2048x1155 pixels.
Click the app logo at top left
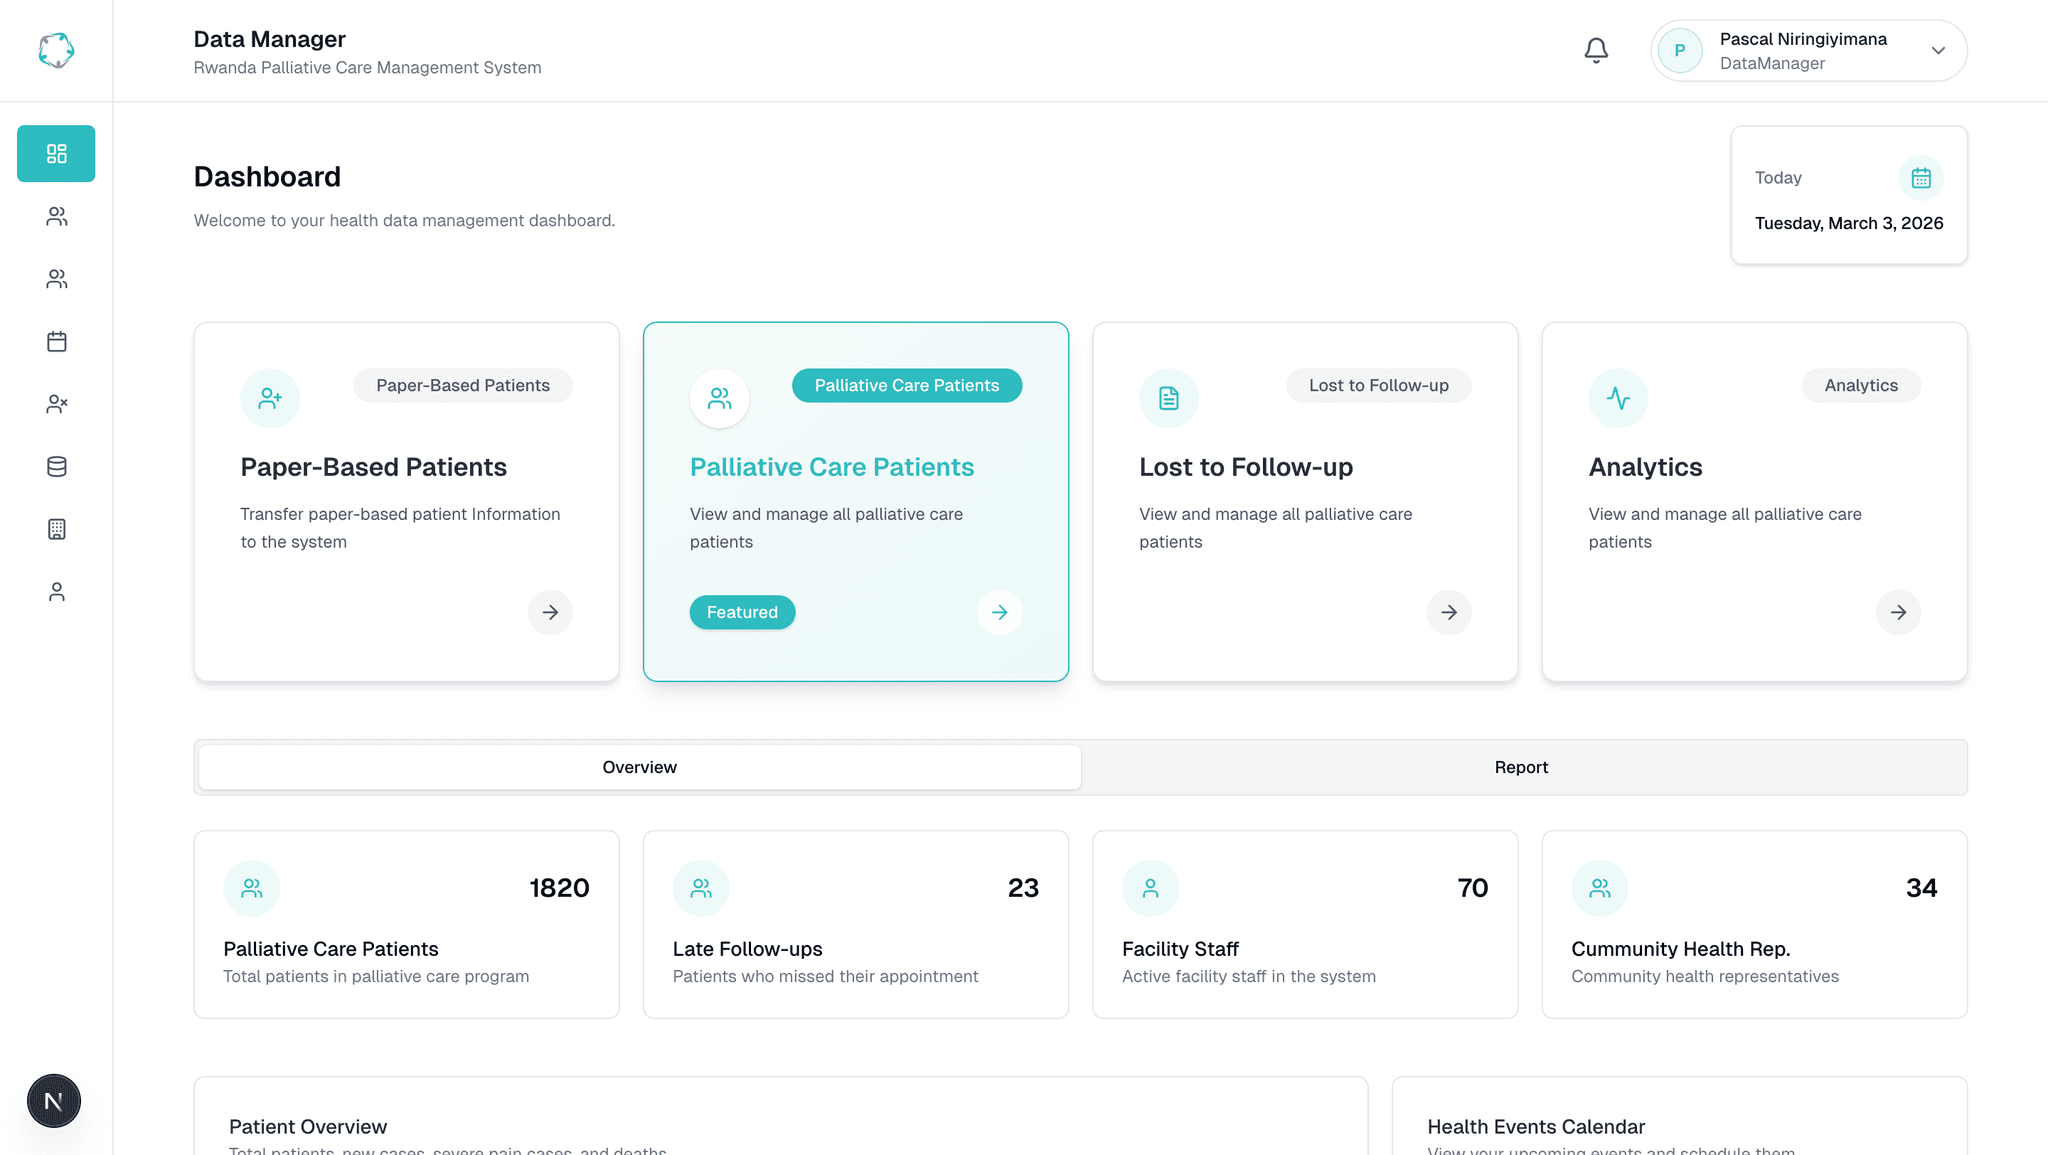tap(56, 50)
